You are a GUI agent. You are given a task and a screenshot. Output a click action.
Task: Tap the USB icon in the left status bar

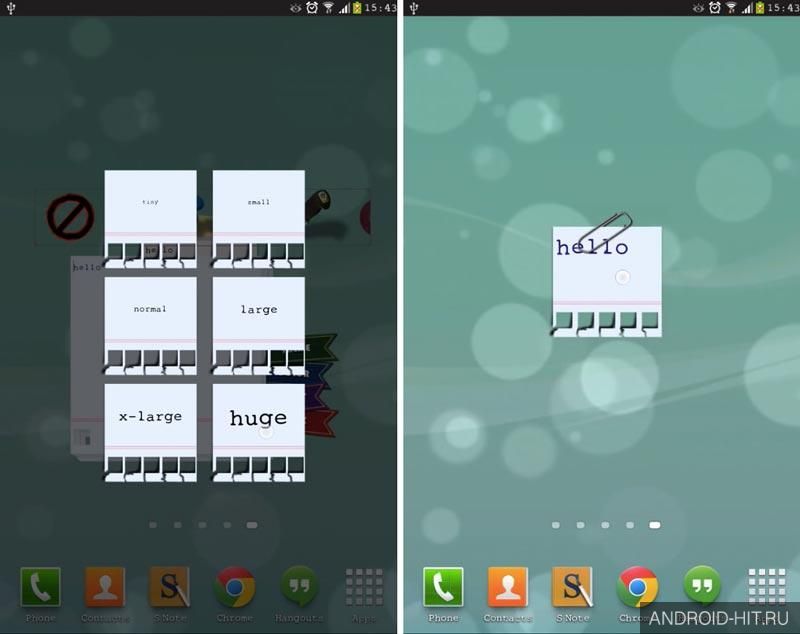pos(11,8)
